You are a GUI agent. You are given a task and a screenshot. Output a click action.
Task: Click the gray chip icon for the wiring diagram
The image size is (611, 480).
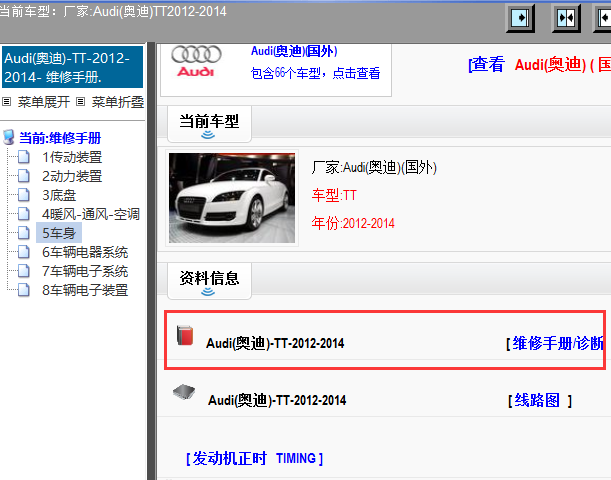pyautogui.click(x=184, y=392)
